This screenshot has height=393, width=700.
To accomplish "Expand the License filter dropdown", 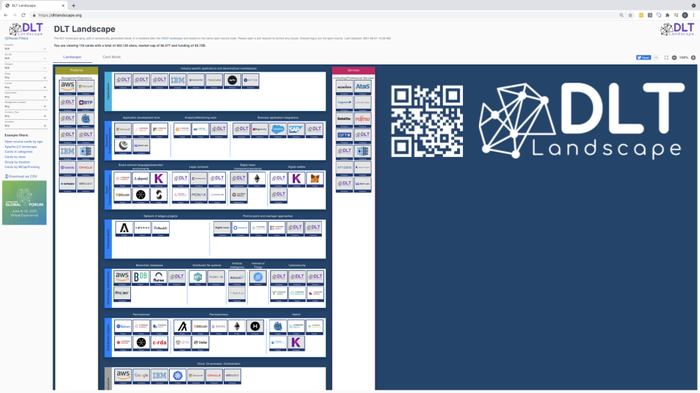I will 25,87.
